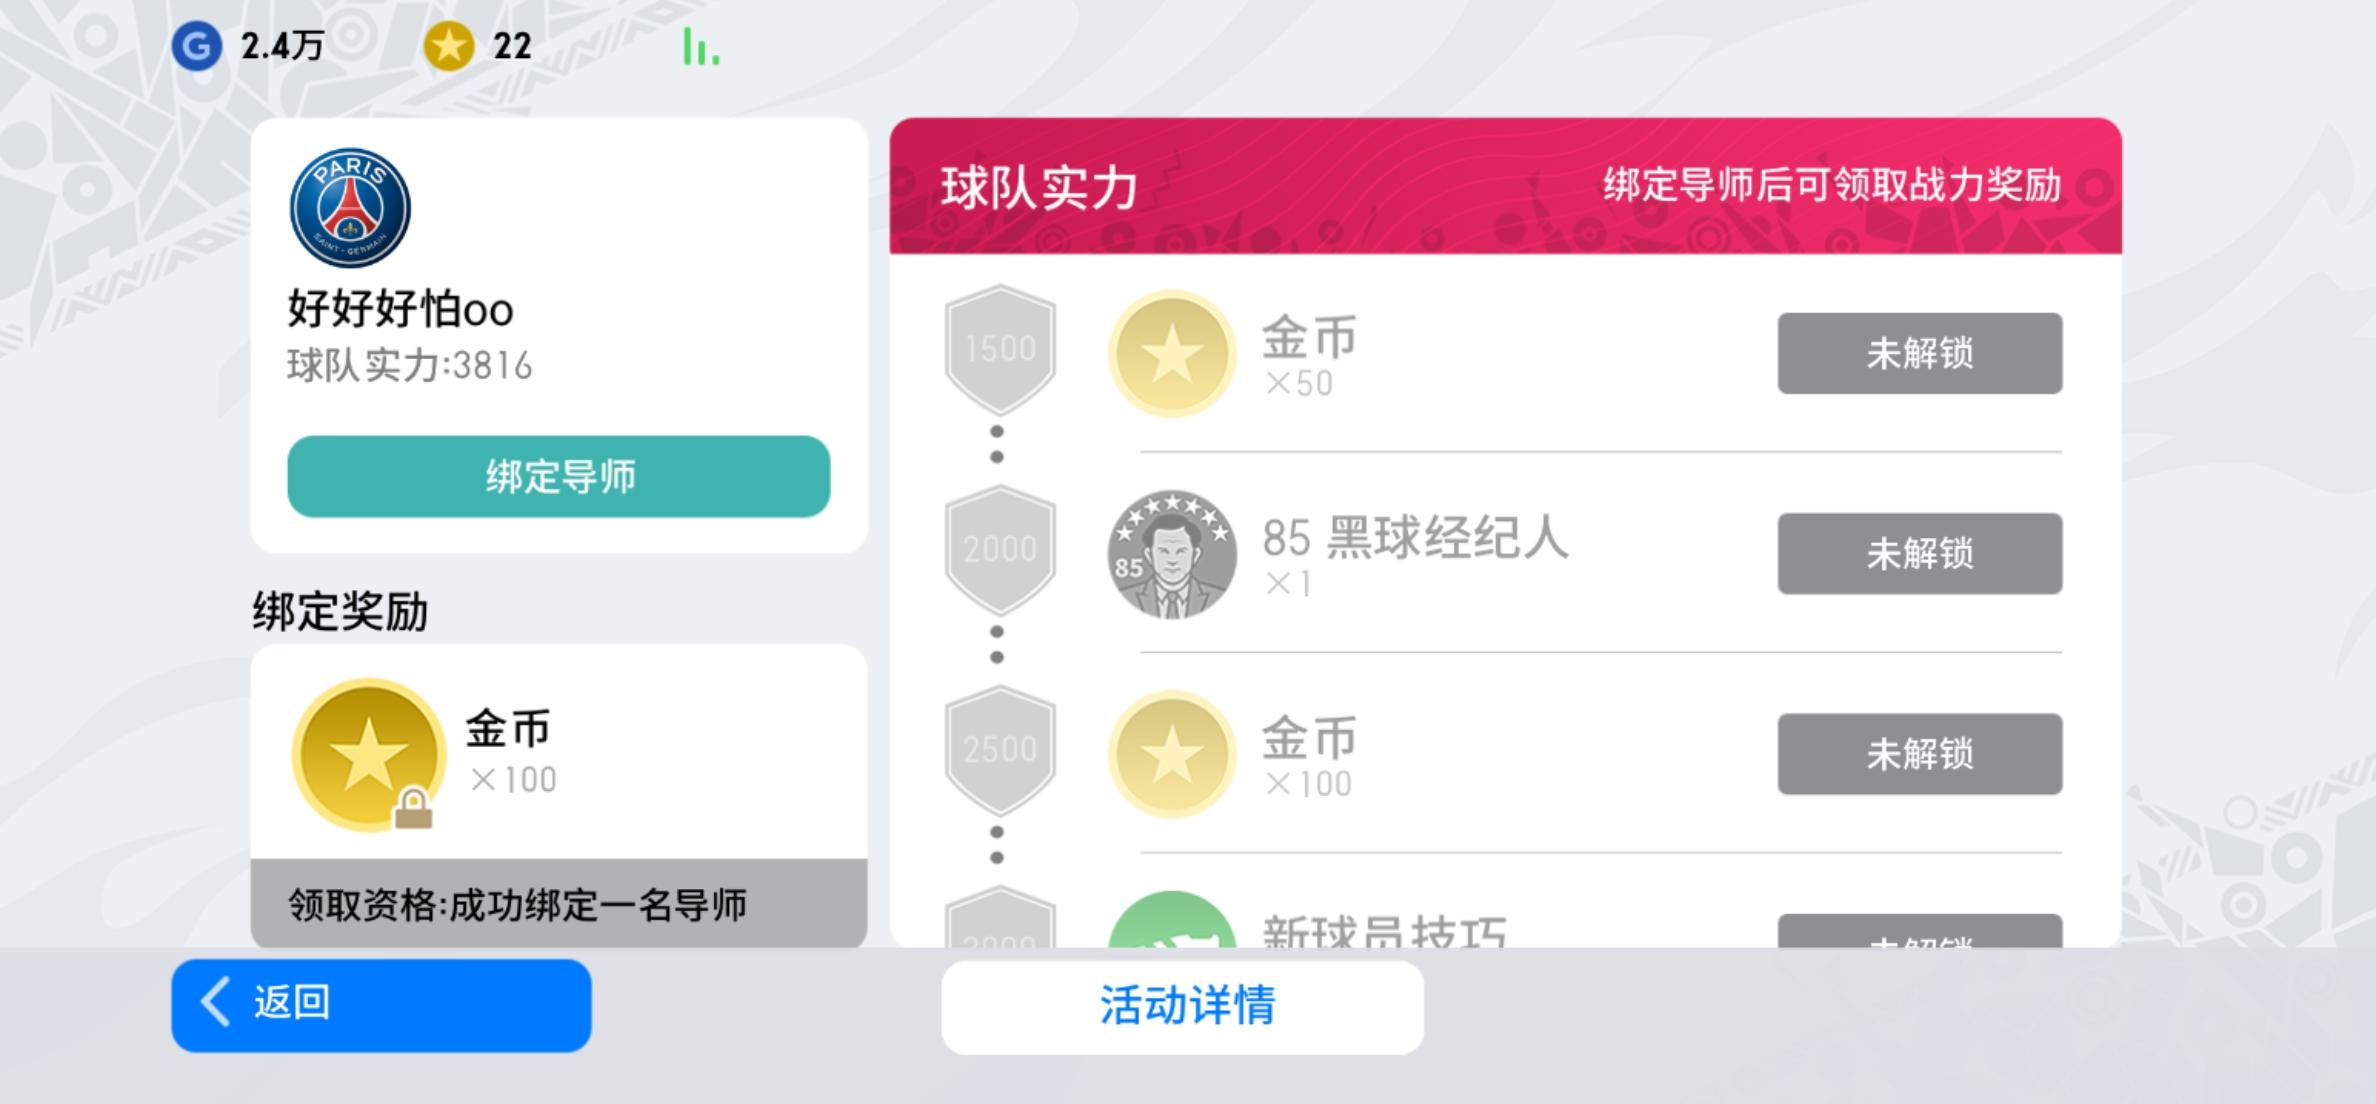The height and width of the screenshot is (1104, 2376).
Task: Click the gold coin ×100 reward in strength list
Action: tap(1171, 754)
